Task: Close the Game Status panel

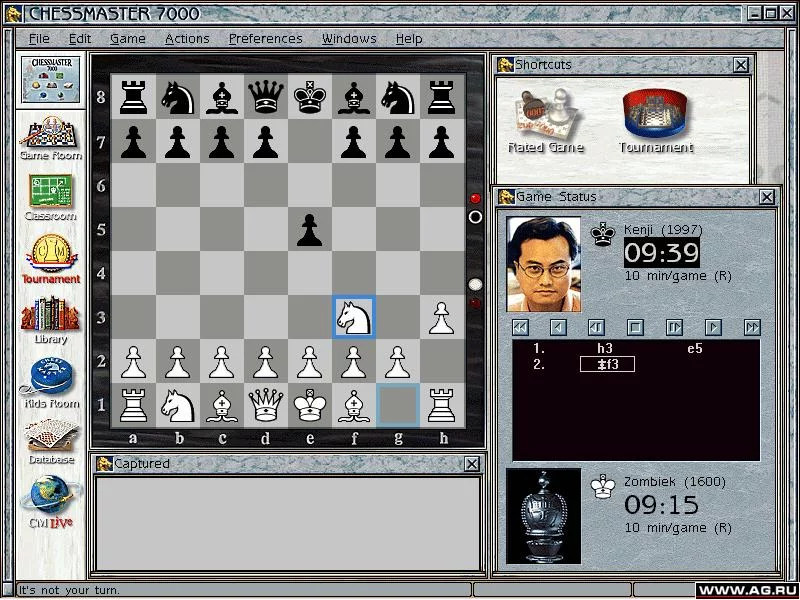Action: 767,197
